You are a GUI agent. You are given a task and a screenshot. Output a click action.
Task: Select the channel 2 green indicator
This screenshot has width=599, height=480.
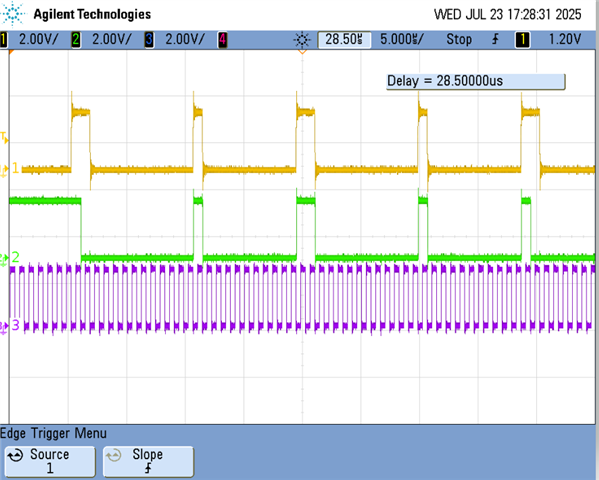76,40
